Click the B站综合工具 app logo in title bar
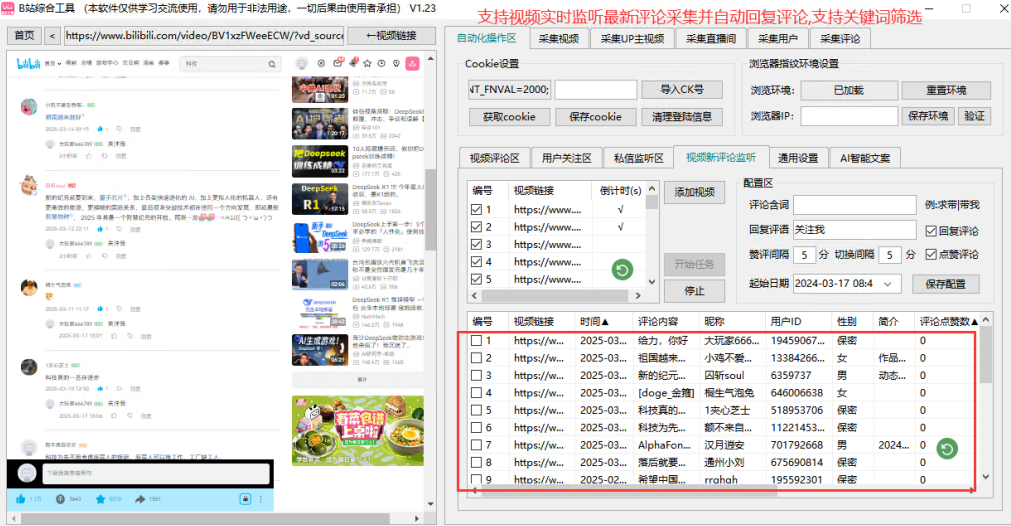The height and width of the screenshot is (526, 1011). 8,8
